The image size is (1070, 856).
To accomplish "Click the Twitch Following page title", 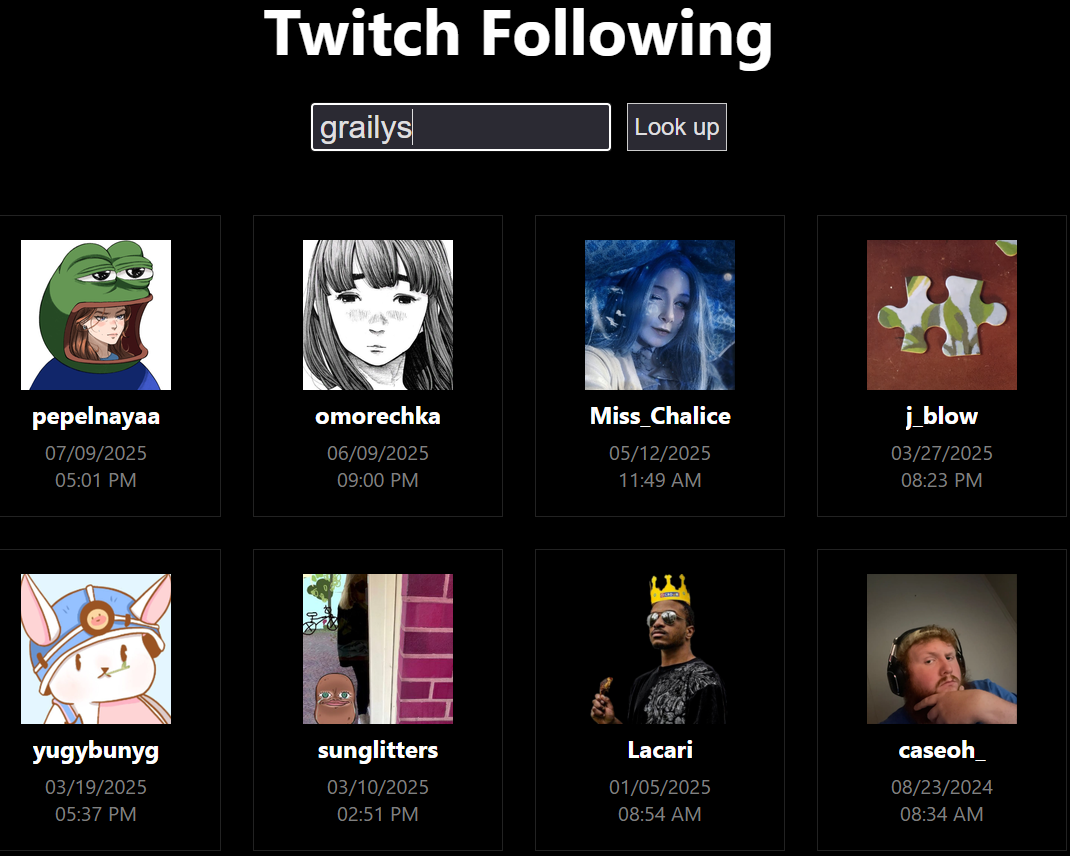I will click(518, 34).
